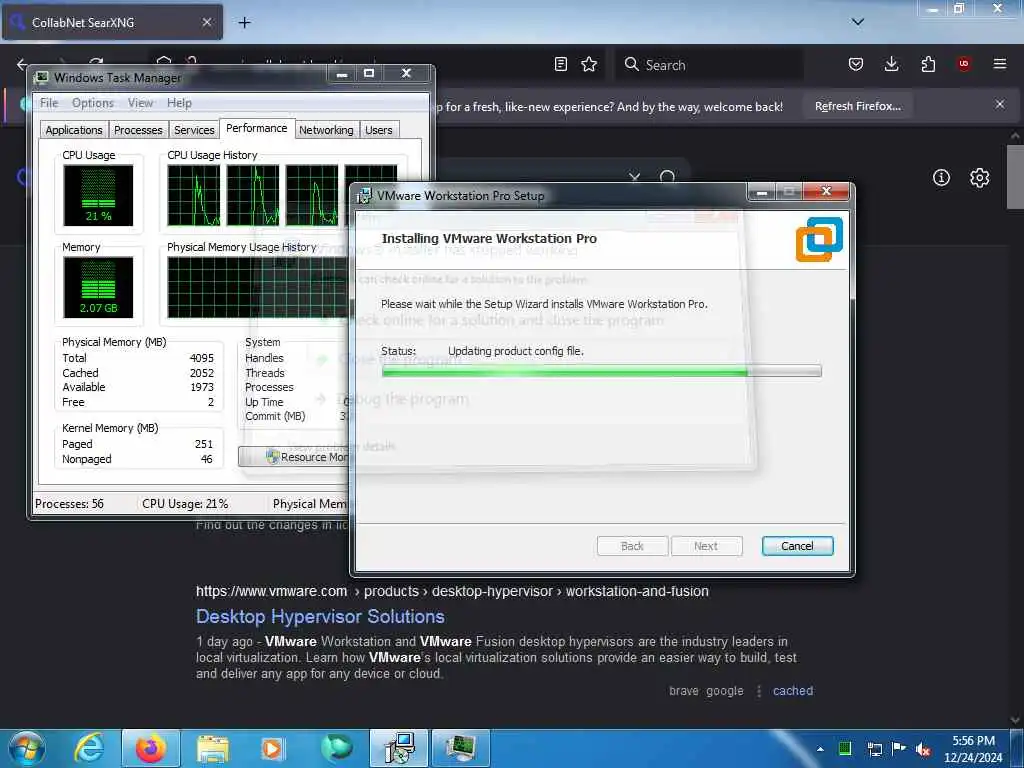Click the Windows Task Manager title icon
1024x768 pixels.
click(x=42, y=77)
